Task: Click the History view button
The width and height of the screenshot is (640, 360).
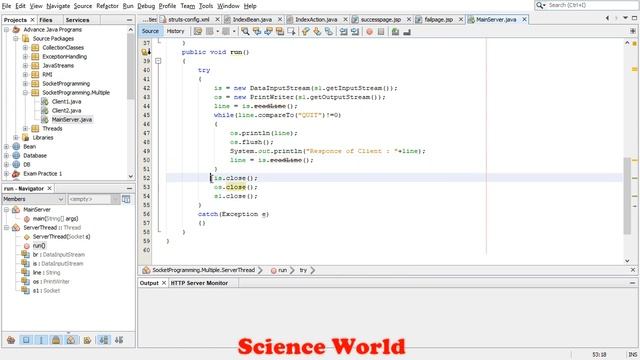Action: tap(176, 31)
